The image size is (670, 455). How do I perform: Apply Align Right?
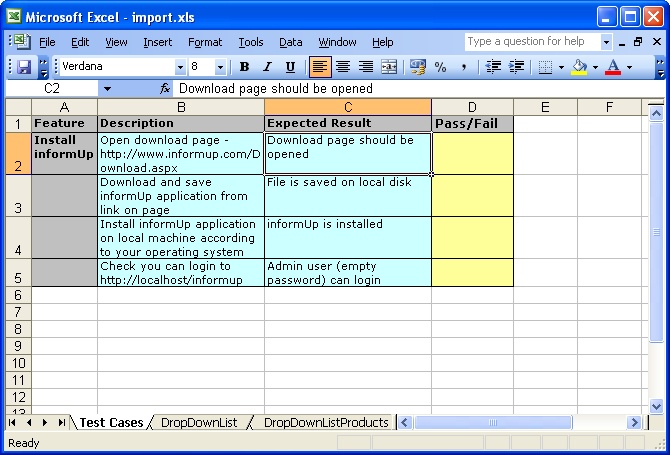[366, 67]
